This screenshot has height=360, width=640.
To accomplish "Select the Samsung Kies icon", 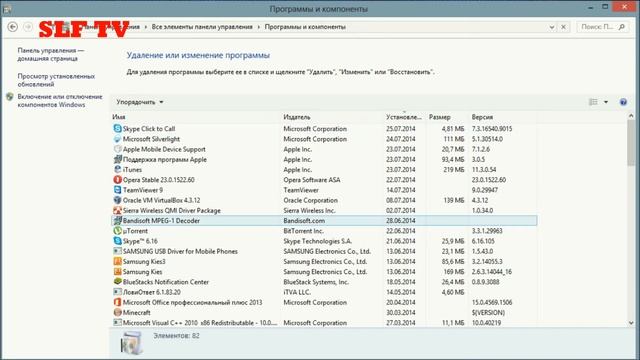I will 118,271.
